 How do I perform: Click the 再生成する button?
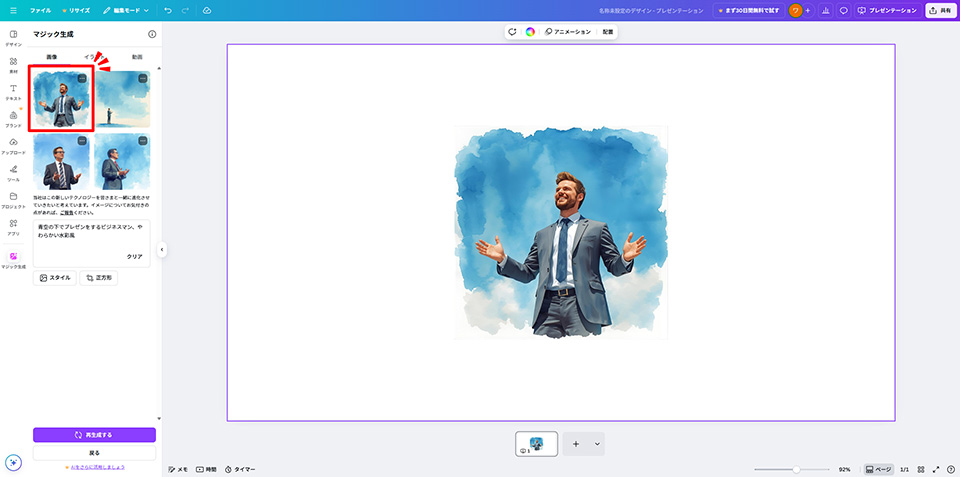(94, 435)
